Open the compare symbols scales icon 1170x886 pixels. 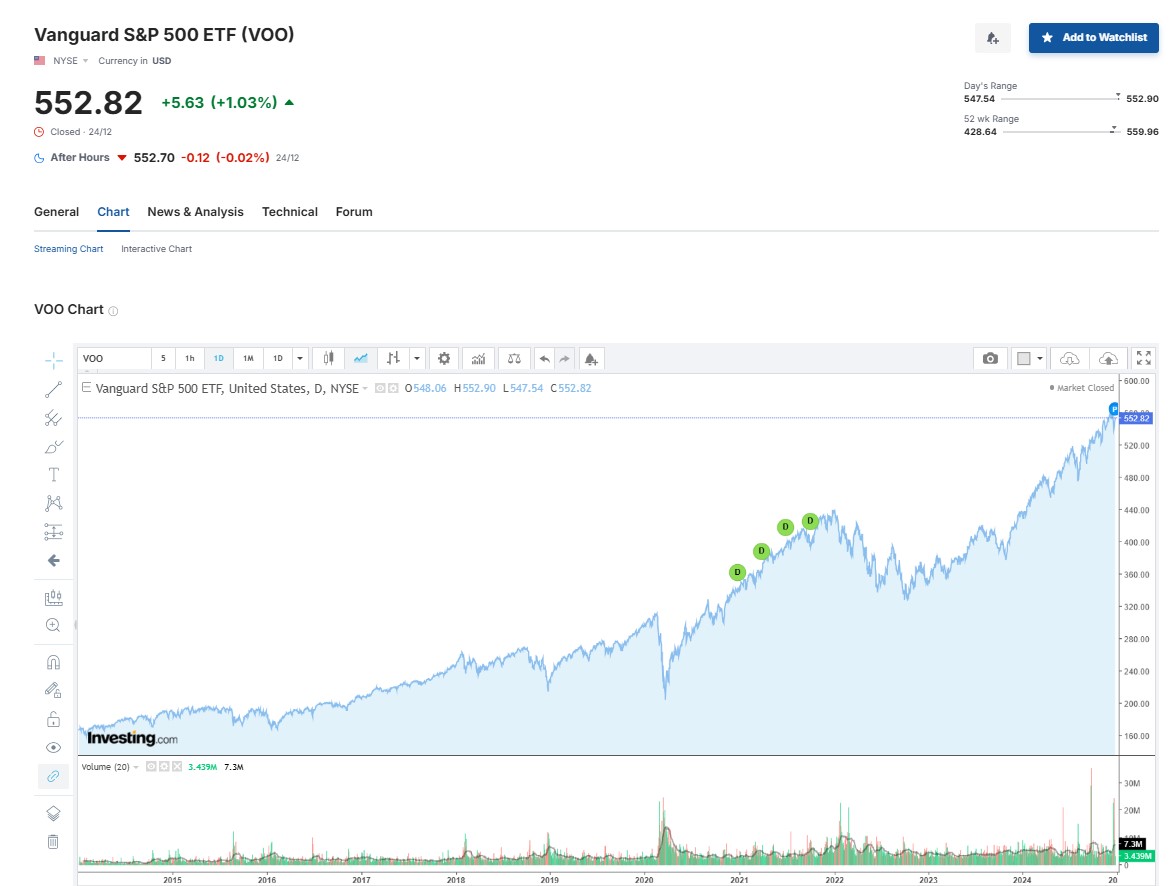514,358
